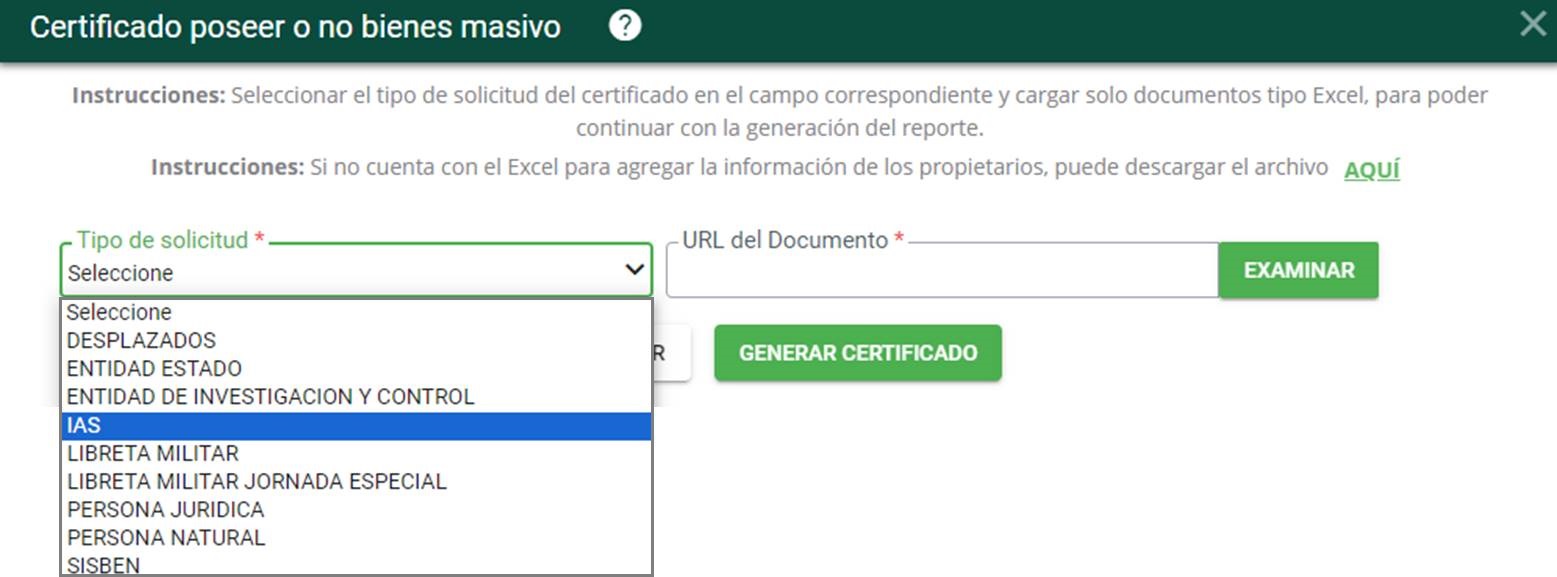Screen dimensions: 1557x577
Task: Choose the LIBRETA MILITAR option
Action: pos(153,454)
